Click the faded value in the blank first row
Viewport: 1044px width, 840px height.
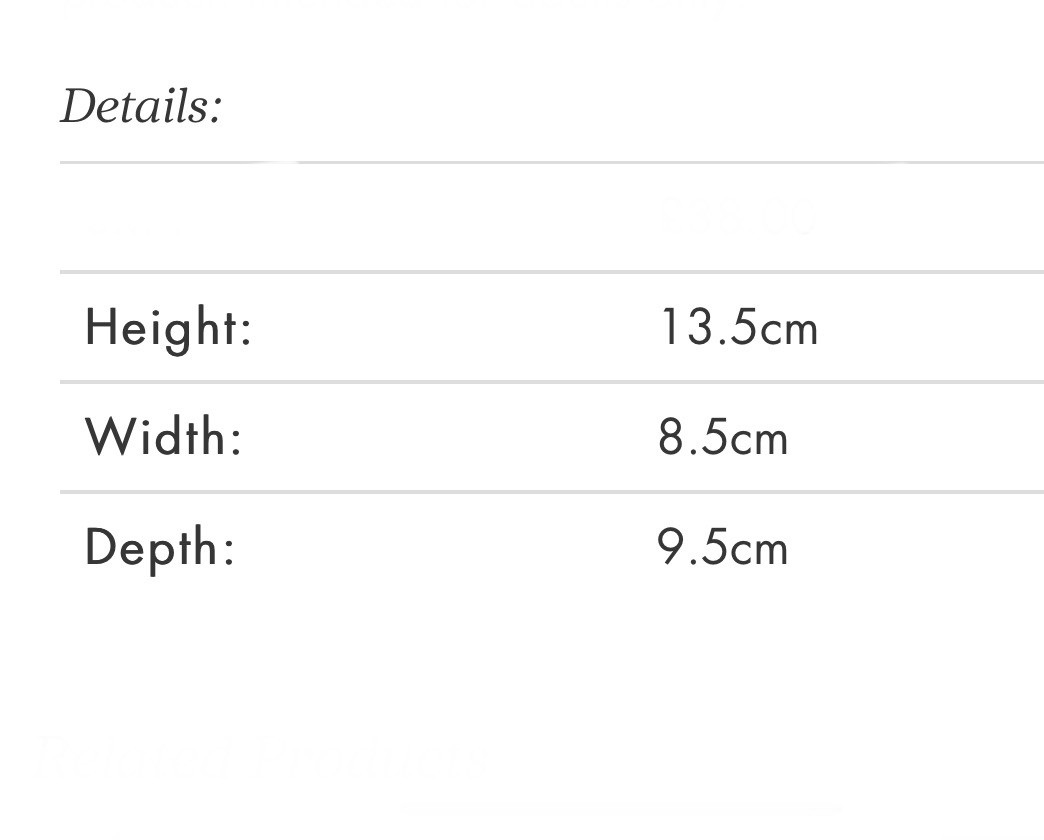(738, 215)
